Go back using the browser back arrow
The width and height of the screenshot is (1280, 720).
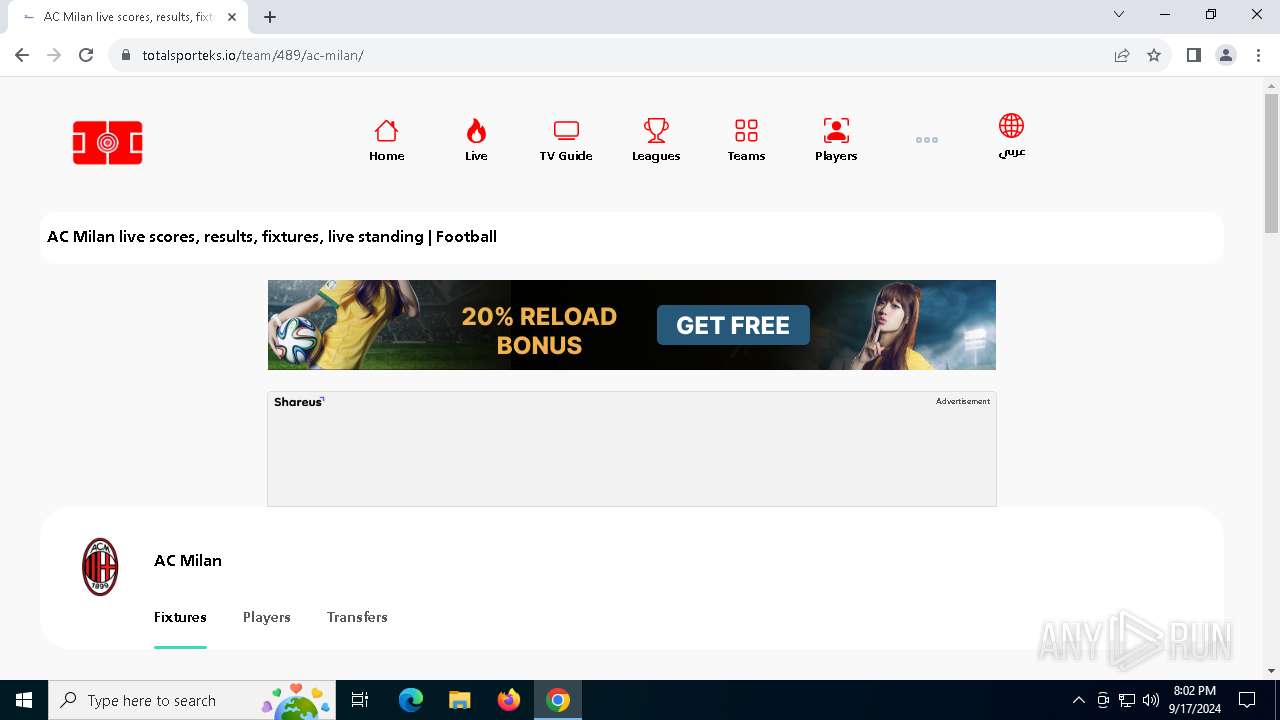(x=22, y=55)
